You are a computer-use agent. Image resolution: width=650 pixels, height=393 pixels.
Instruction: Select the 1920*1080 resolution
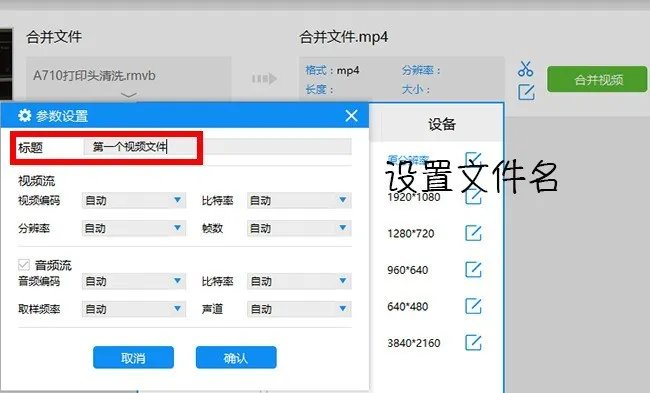[414, 197]
